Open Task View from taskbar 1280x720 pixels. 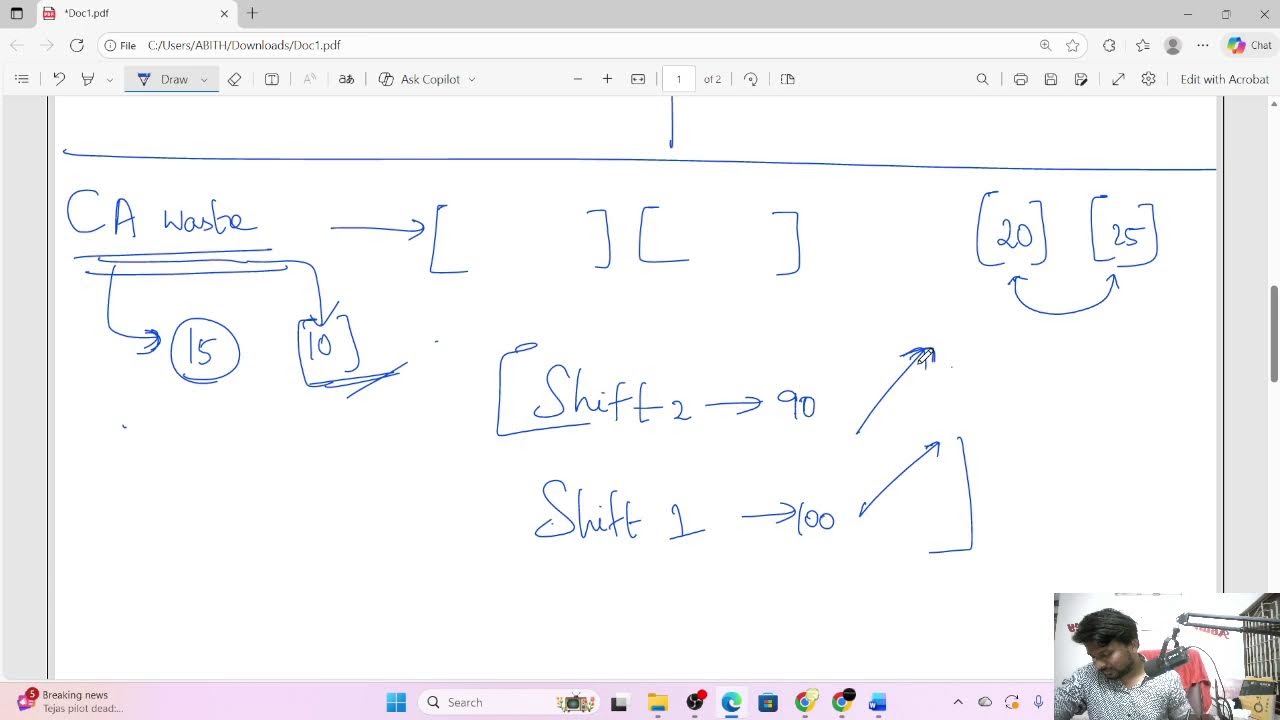pyautogui.click(x=619, y=702)
